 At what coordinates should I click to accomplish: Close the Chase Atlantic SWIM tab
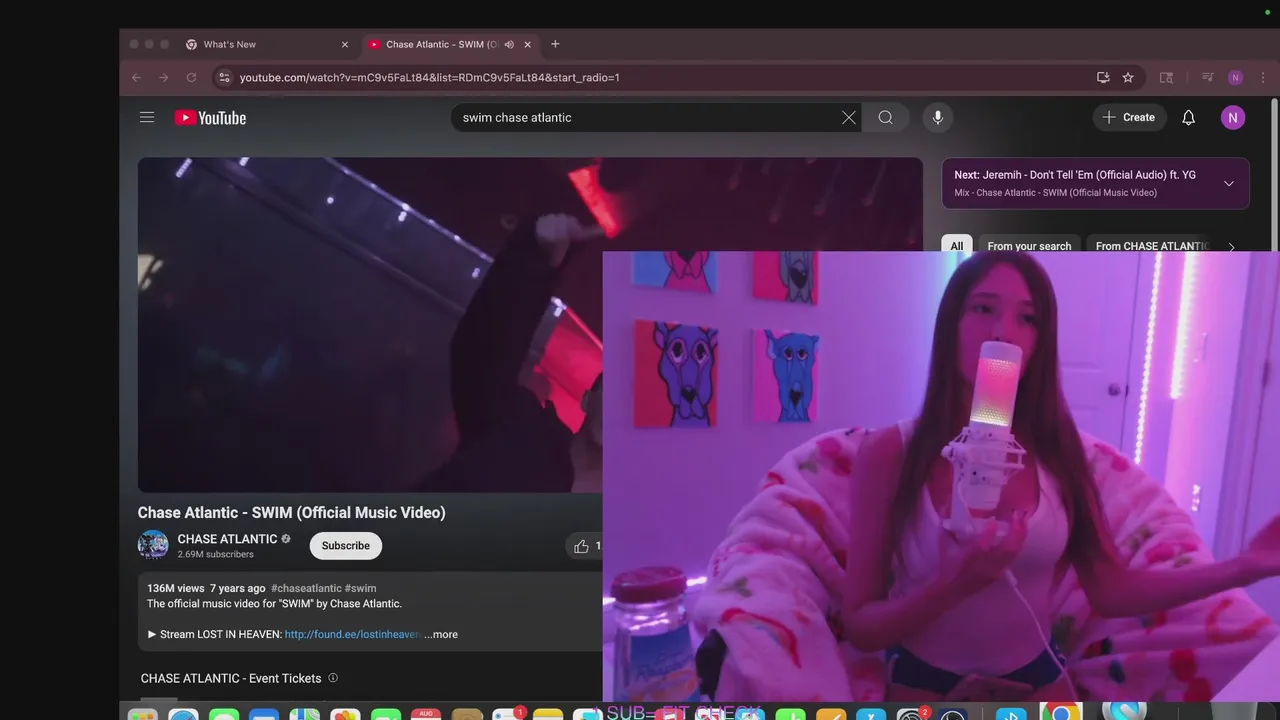(528, 44)
